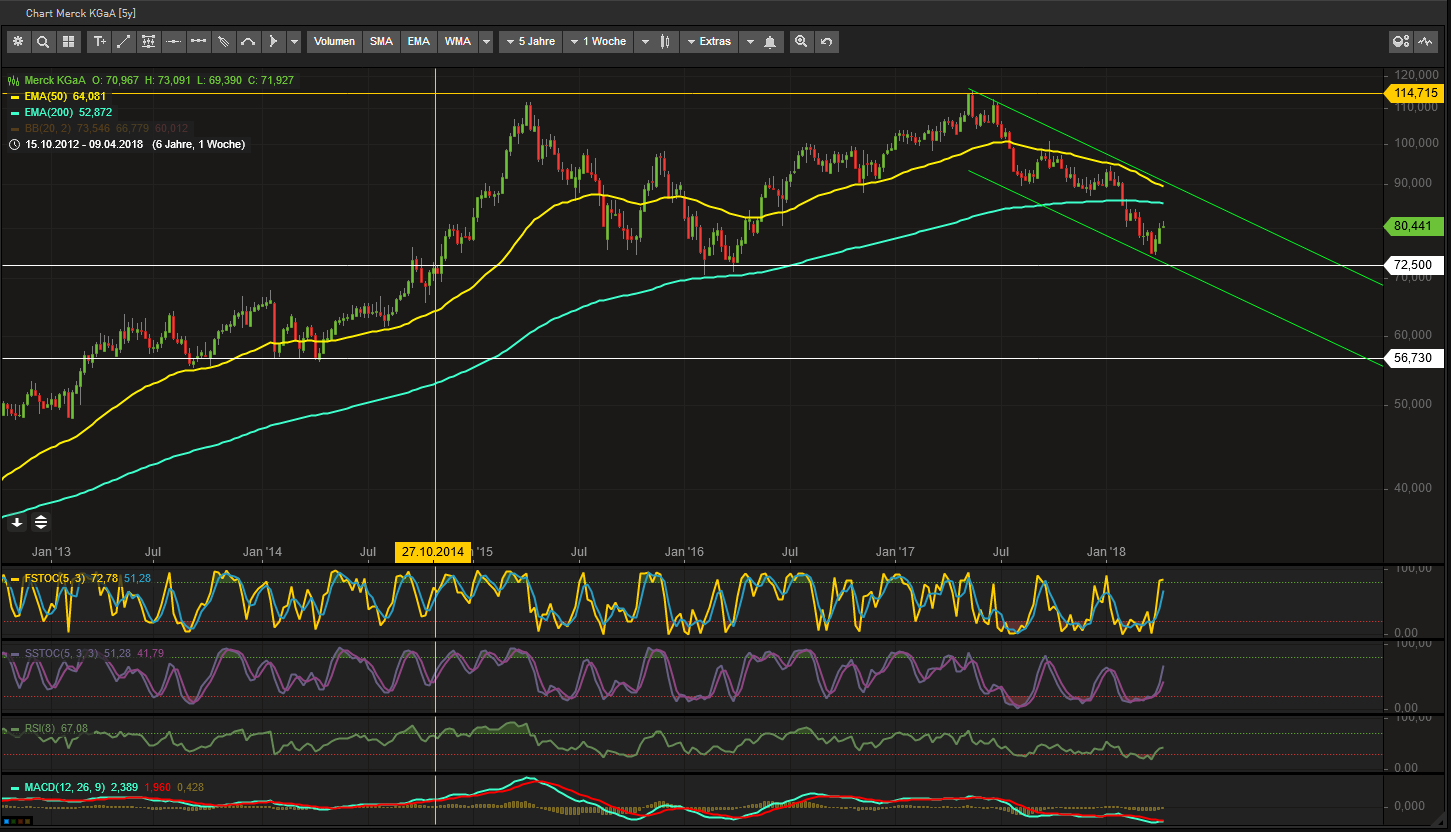
Task: Select the line chart icon top right
Action: [1424, 40]
